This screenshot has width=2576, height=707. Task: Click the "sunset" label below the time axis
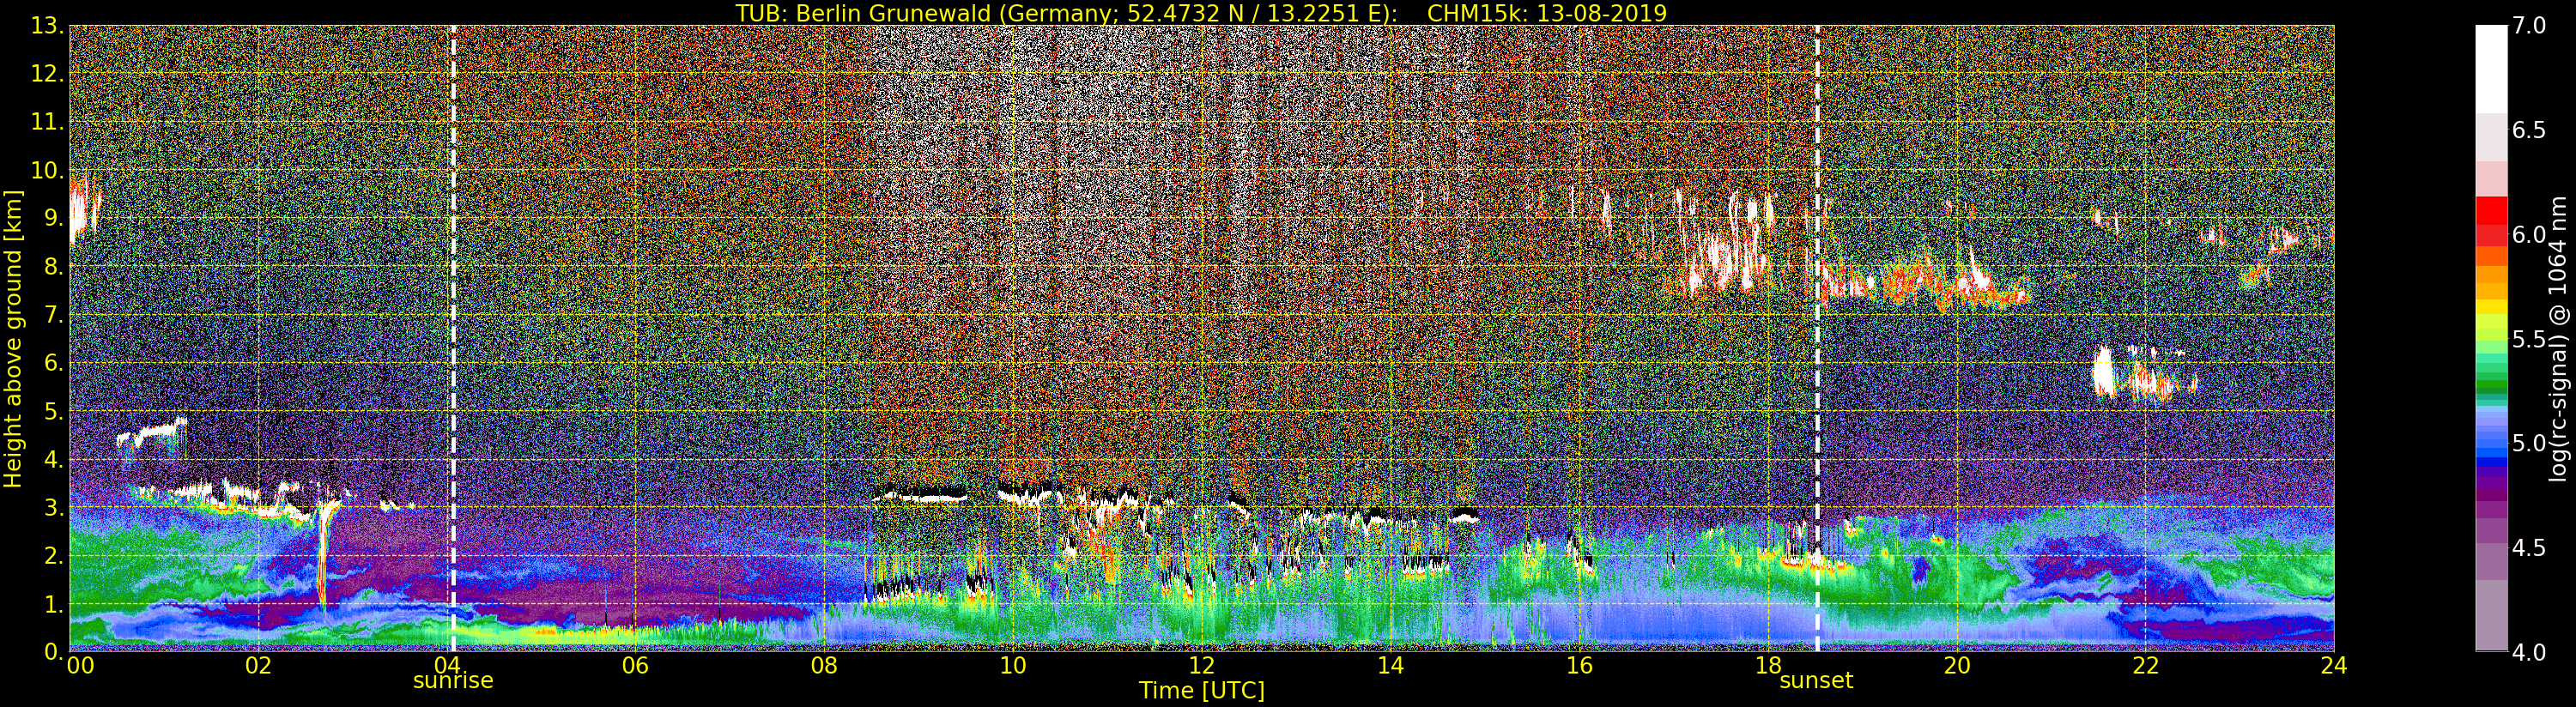click(x=1816, y=681)
